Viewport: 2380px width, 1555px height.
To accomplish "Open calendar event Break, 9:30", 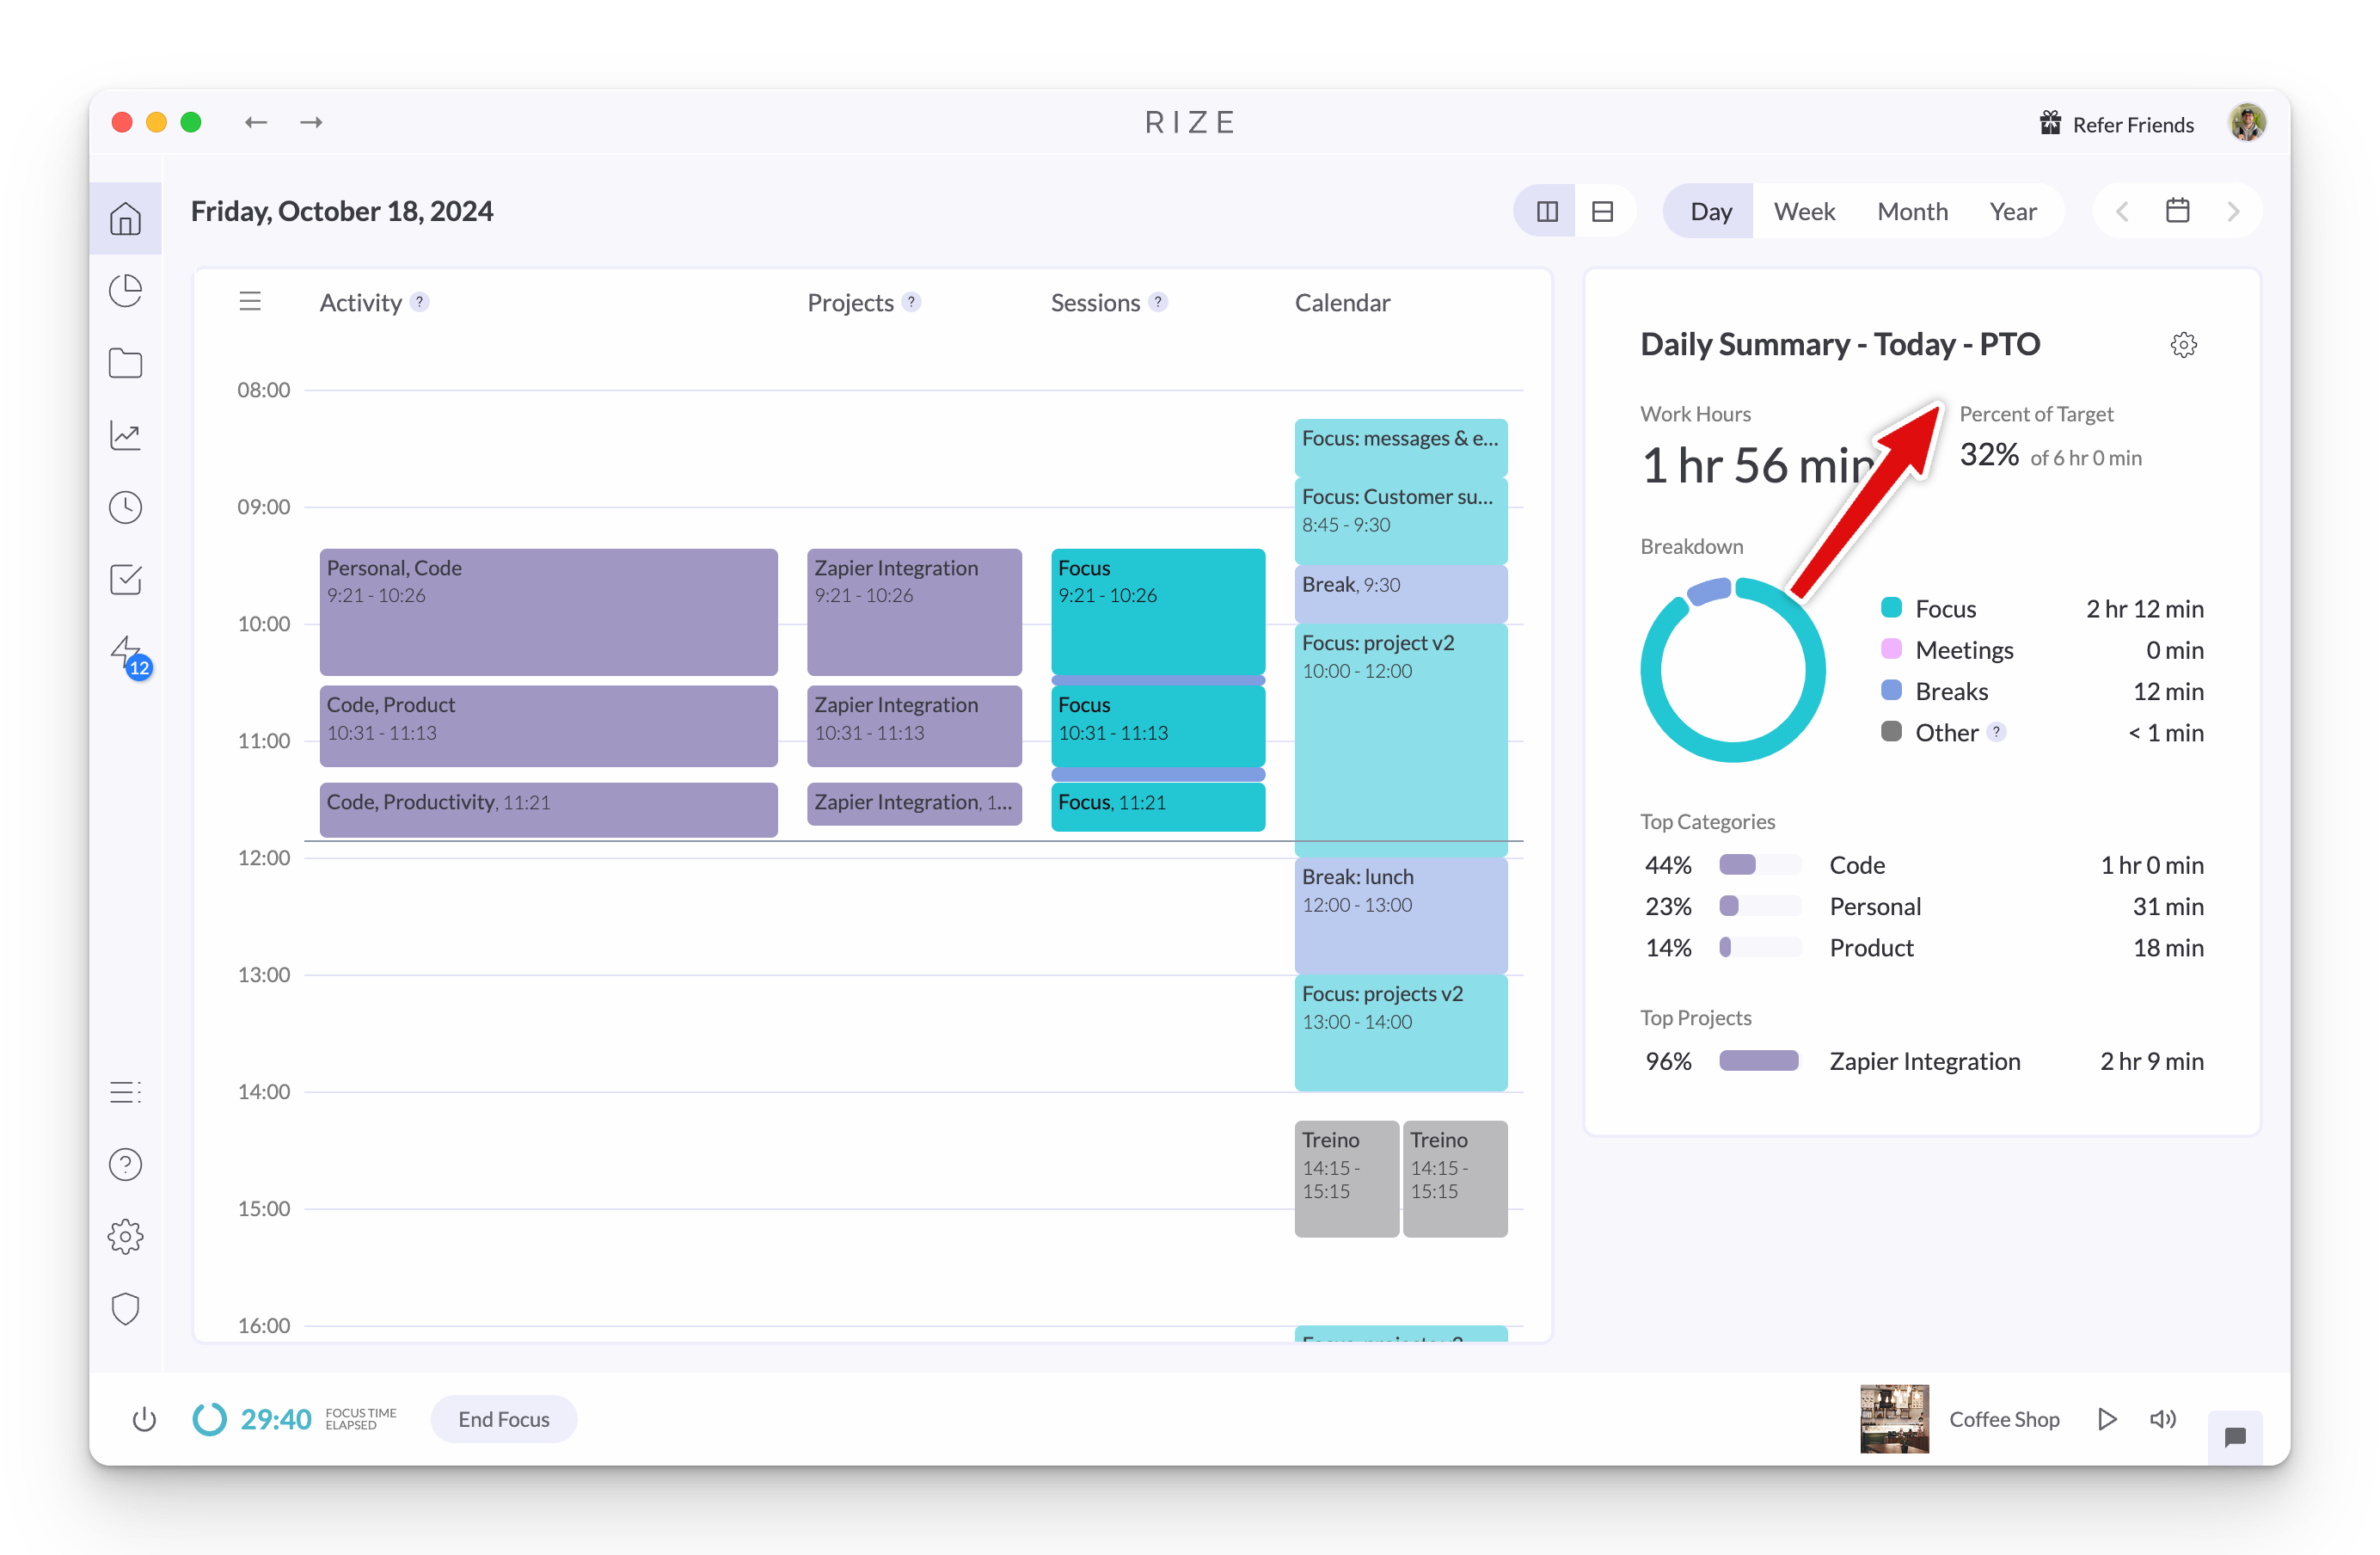I will 1401,594.
